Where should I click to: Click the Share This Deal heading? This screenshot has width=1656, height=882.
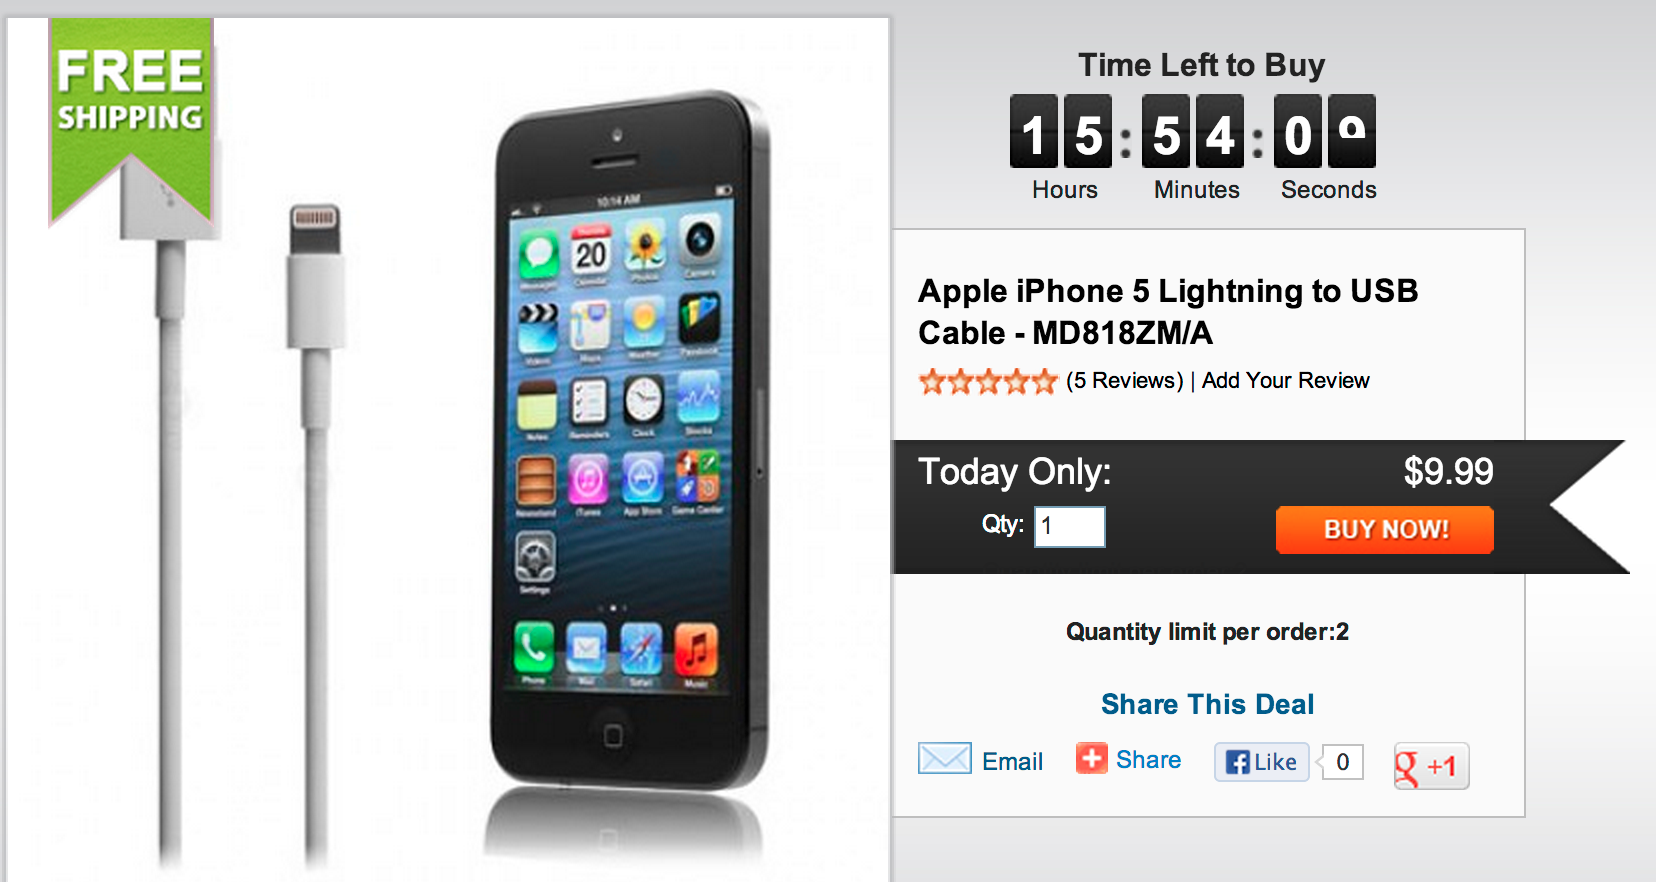click(1207, 704)
